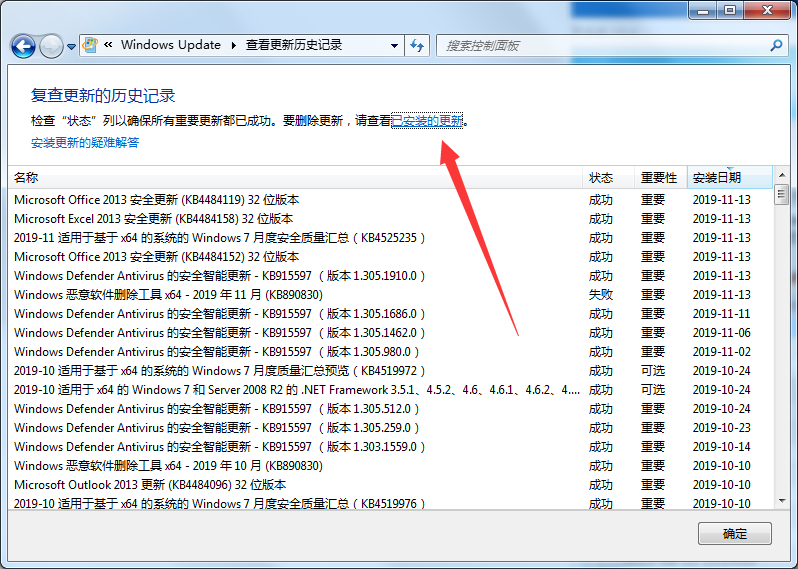The height and width of the screenshot is (569, 798).
Task: Minimize the update history window
Action: click(703, 10)
